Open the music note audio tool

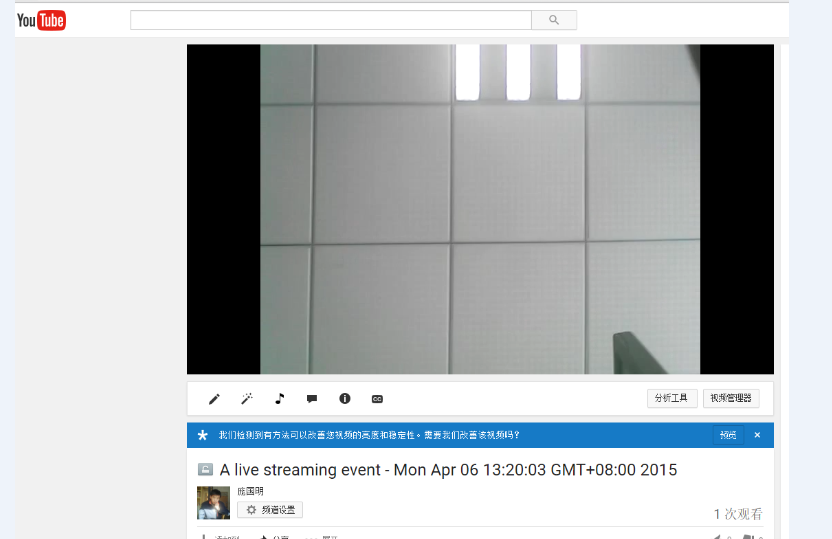click(x=280, y=398)
